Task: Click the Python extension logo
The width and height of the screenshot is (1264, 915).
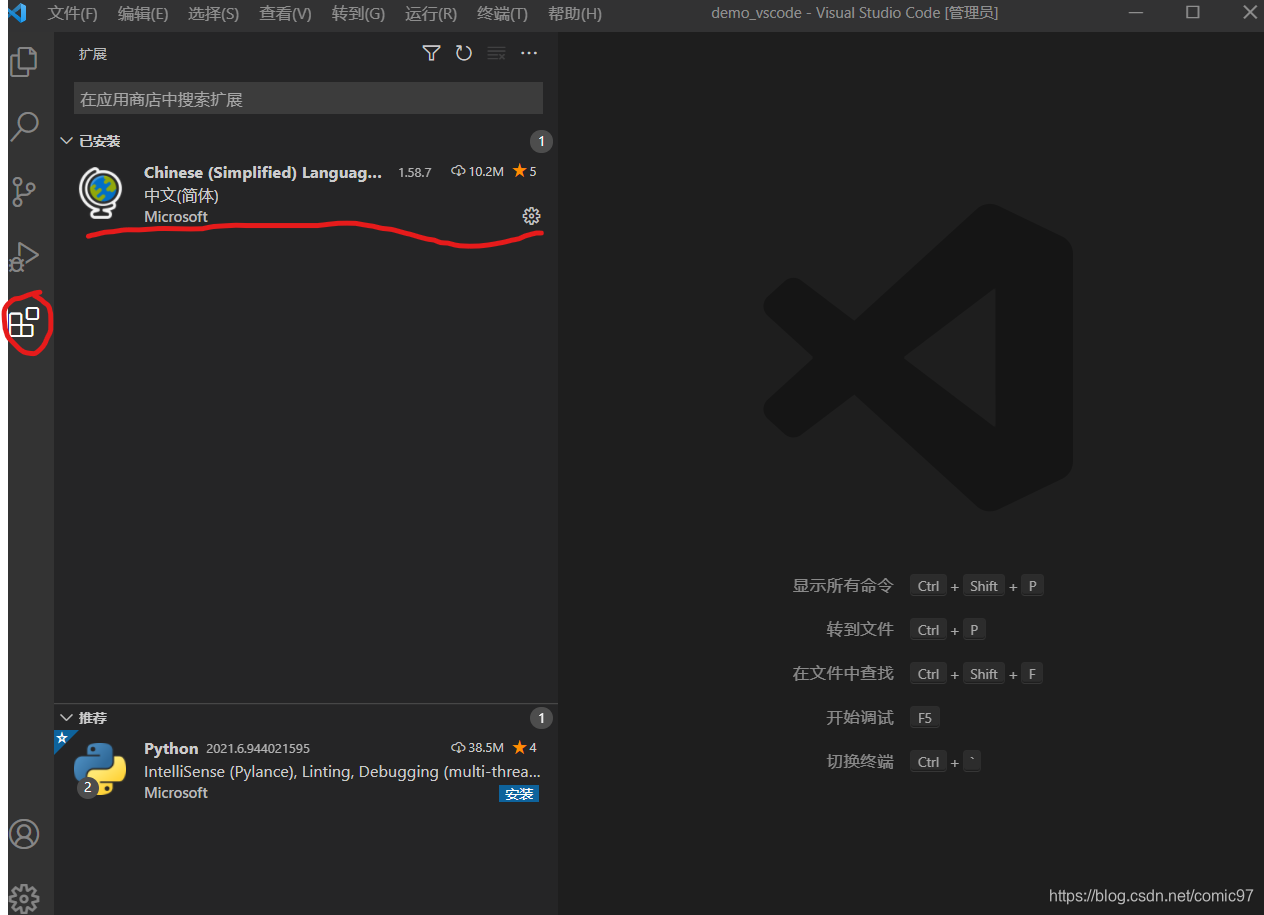Action: [x=100, y=768]
